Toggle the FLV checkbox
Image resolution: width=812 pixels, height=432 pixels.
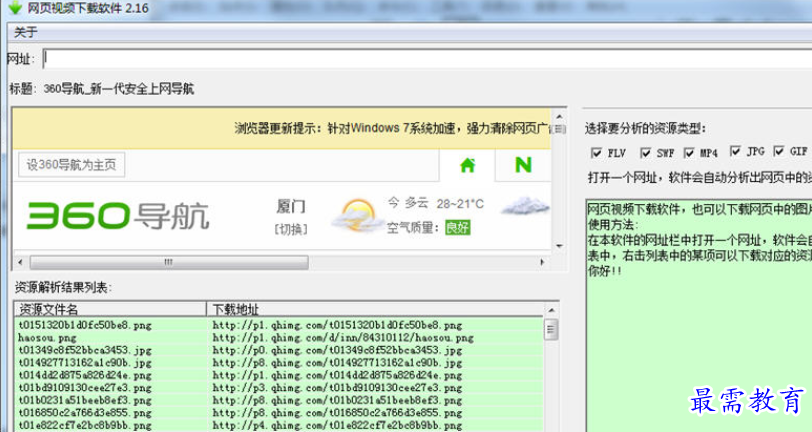[x=597, y=153]
